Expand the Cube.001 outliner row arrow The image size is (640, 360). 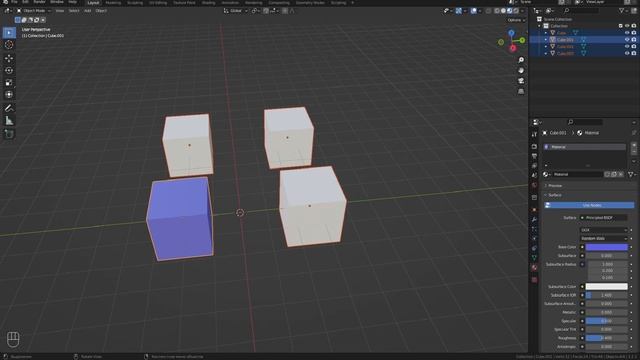[546, 40]
